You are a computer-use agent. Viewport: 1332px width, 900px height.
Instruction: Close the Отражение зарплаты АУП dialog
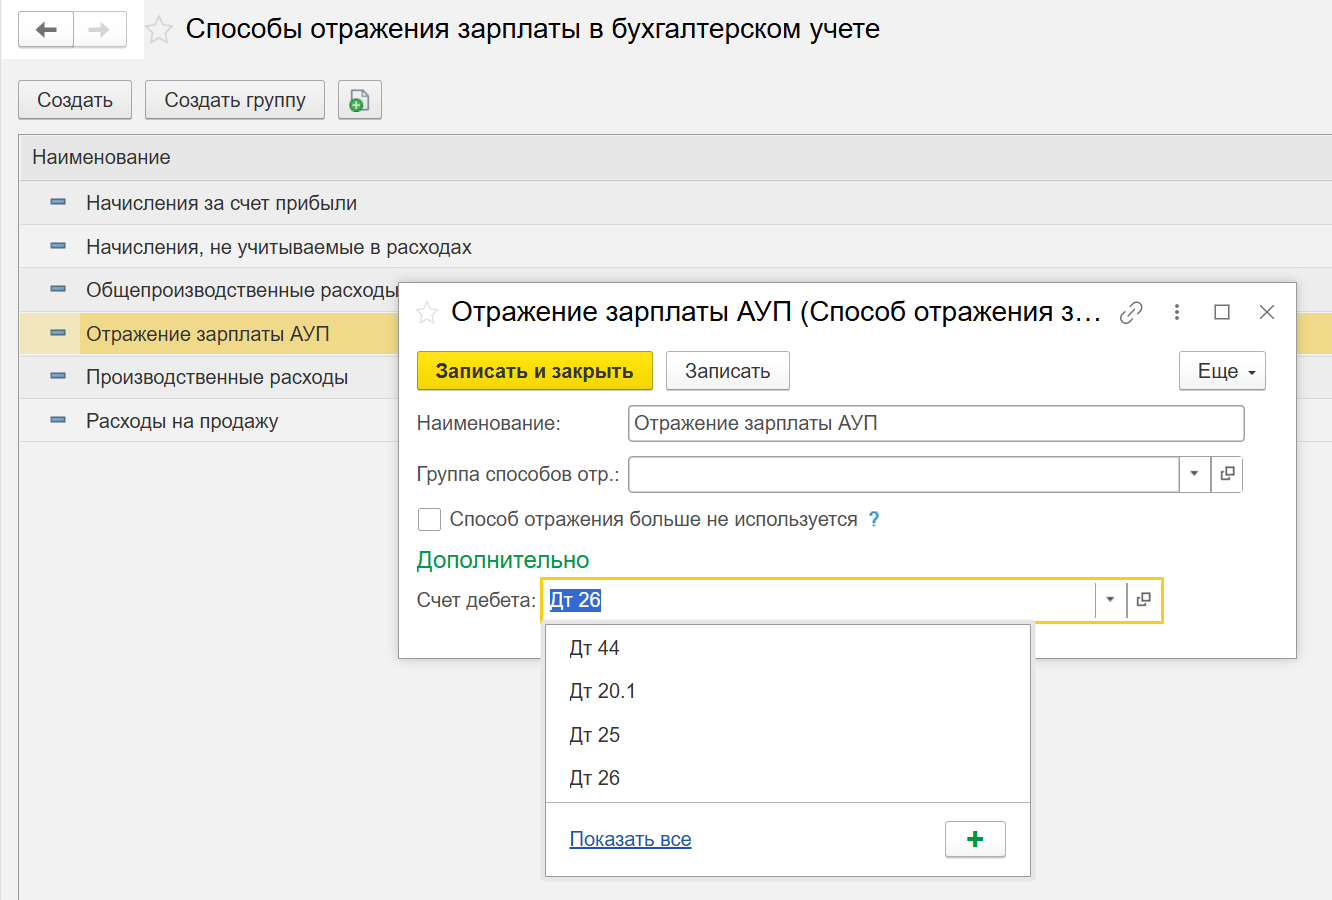(x=1267, y=313)
